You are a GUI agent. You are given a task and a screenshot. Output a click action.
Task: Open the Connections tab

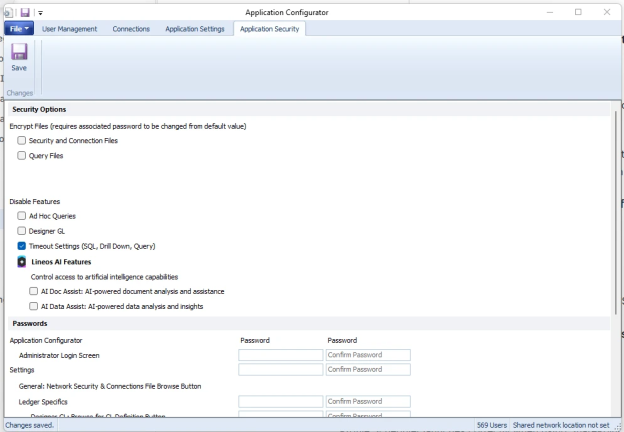[131, 29]
